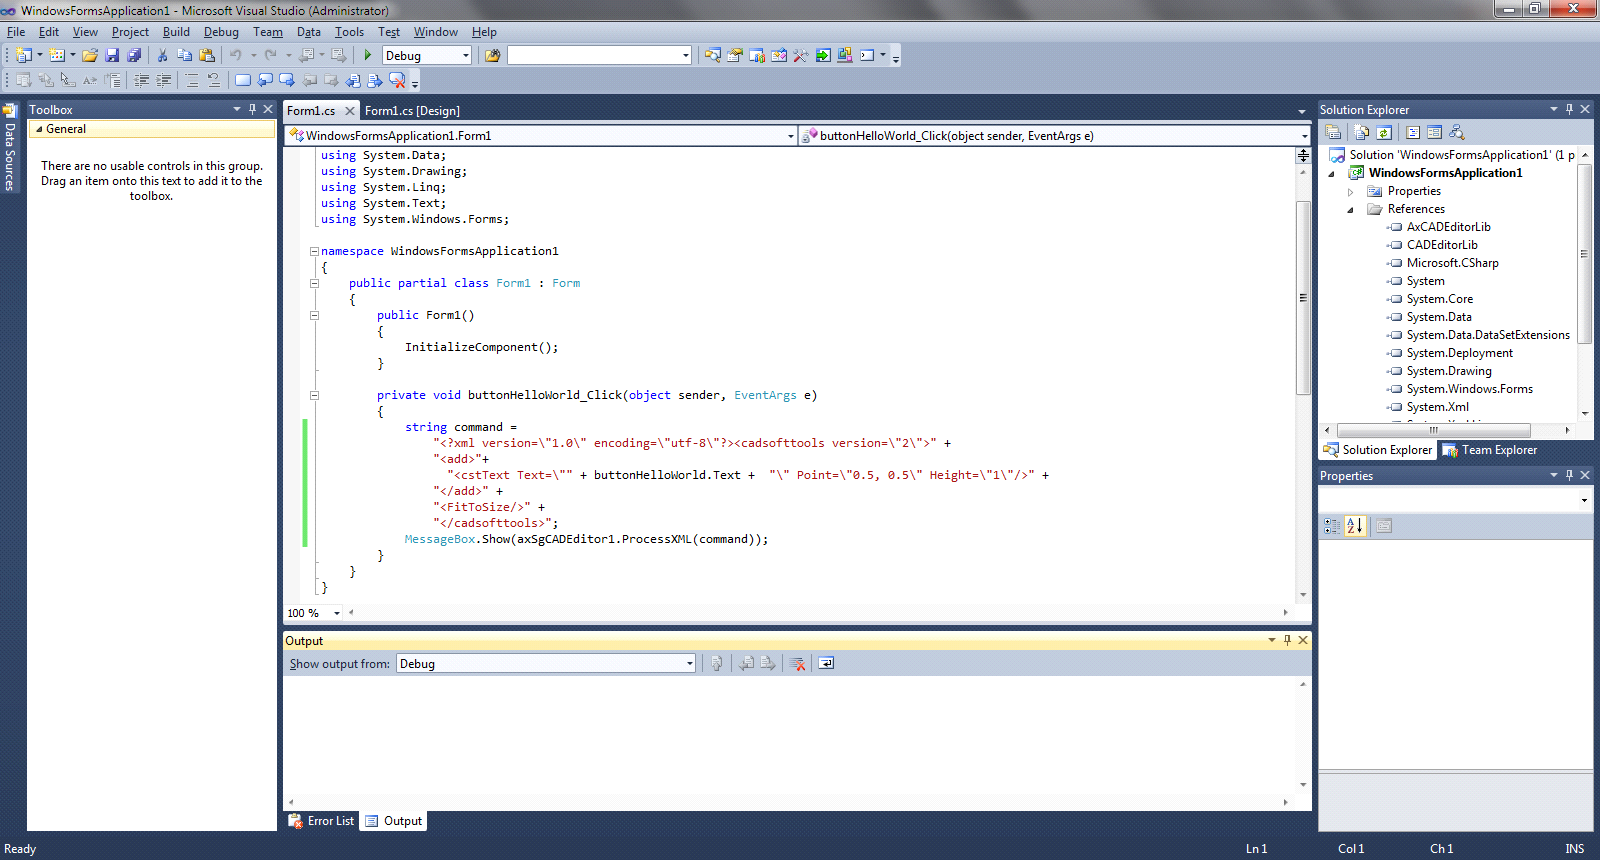This screenshot has height=860, width=1600.
Task: Open the Build menu
Action: click(176, 32)
